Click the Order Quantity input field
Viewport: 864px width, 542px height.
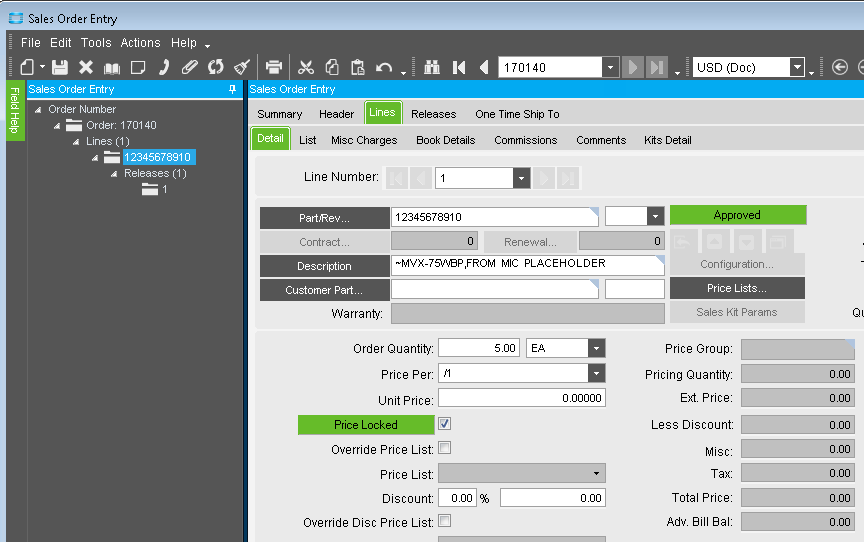(479, 348)
